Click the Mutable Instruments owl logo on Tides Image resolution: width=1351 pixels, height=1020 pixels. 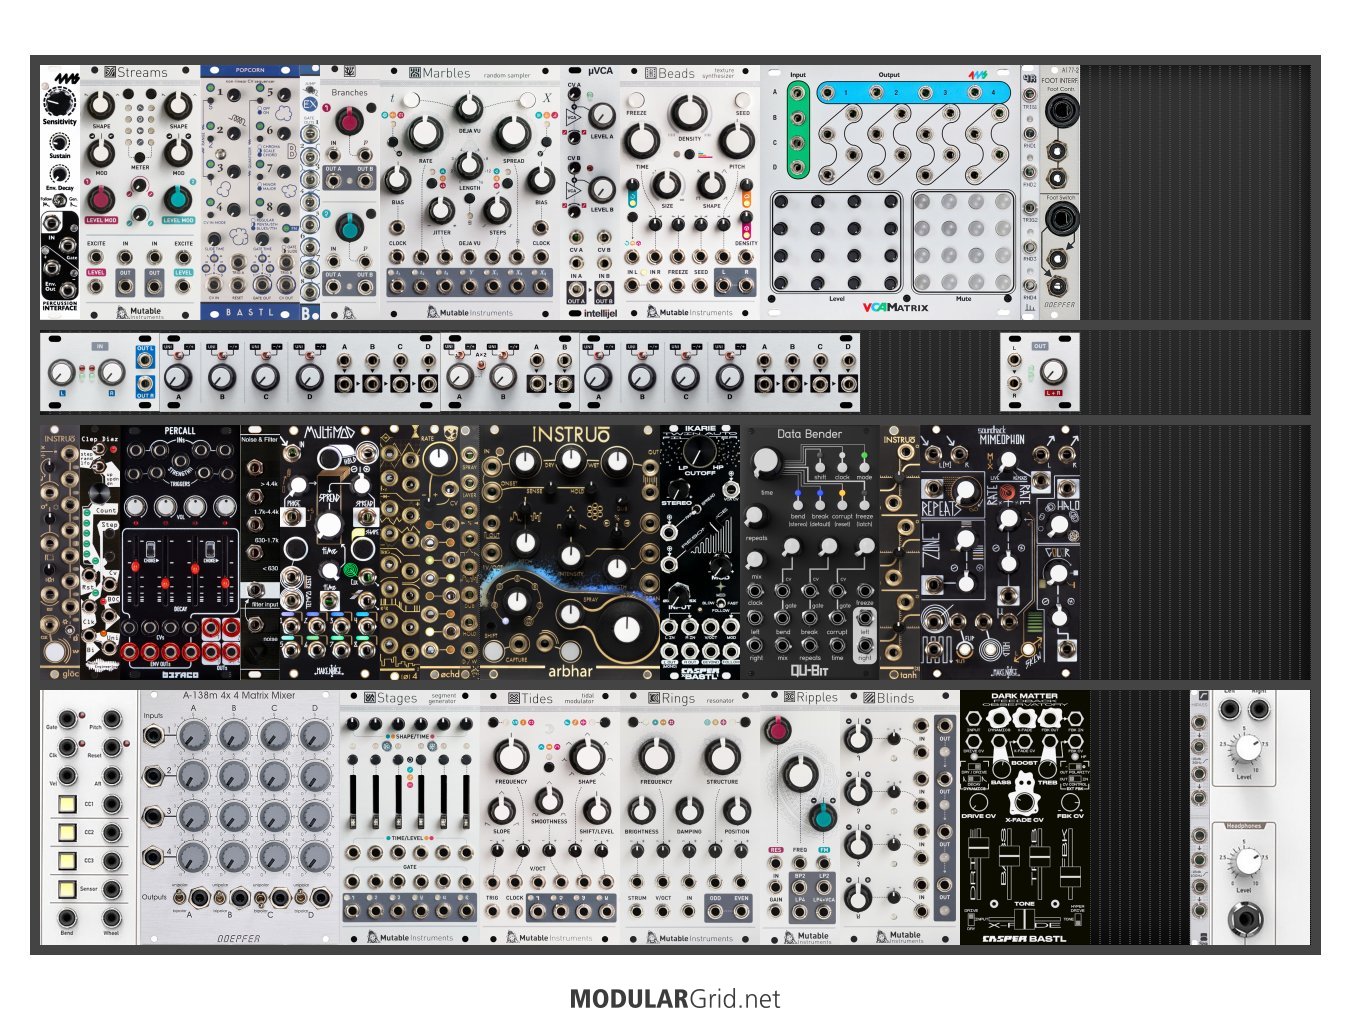513,937
